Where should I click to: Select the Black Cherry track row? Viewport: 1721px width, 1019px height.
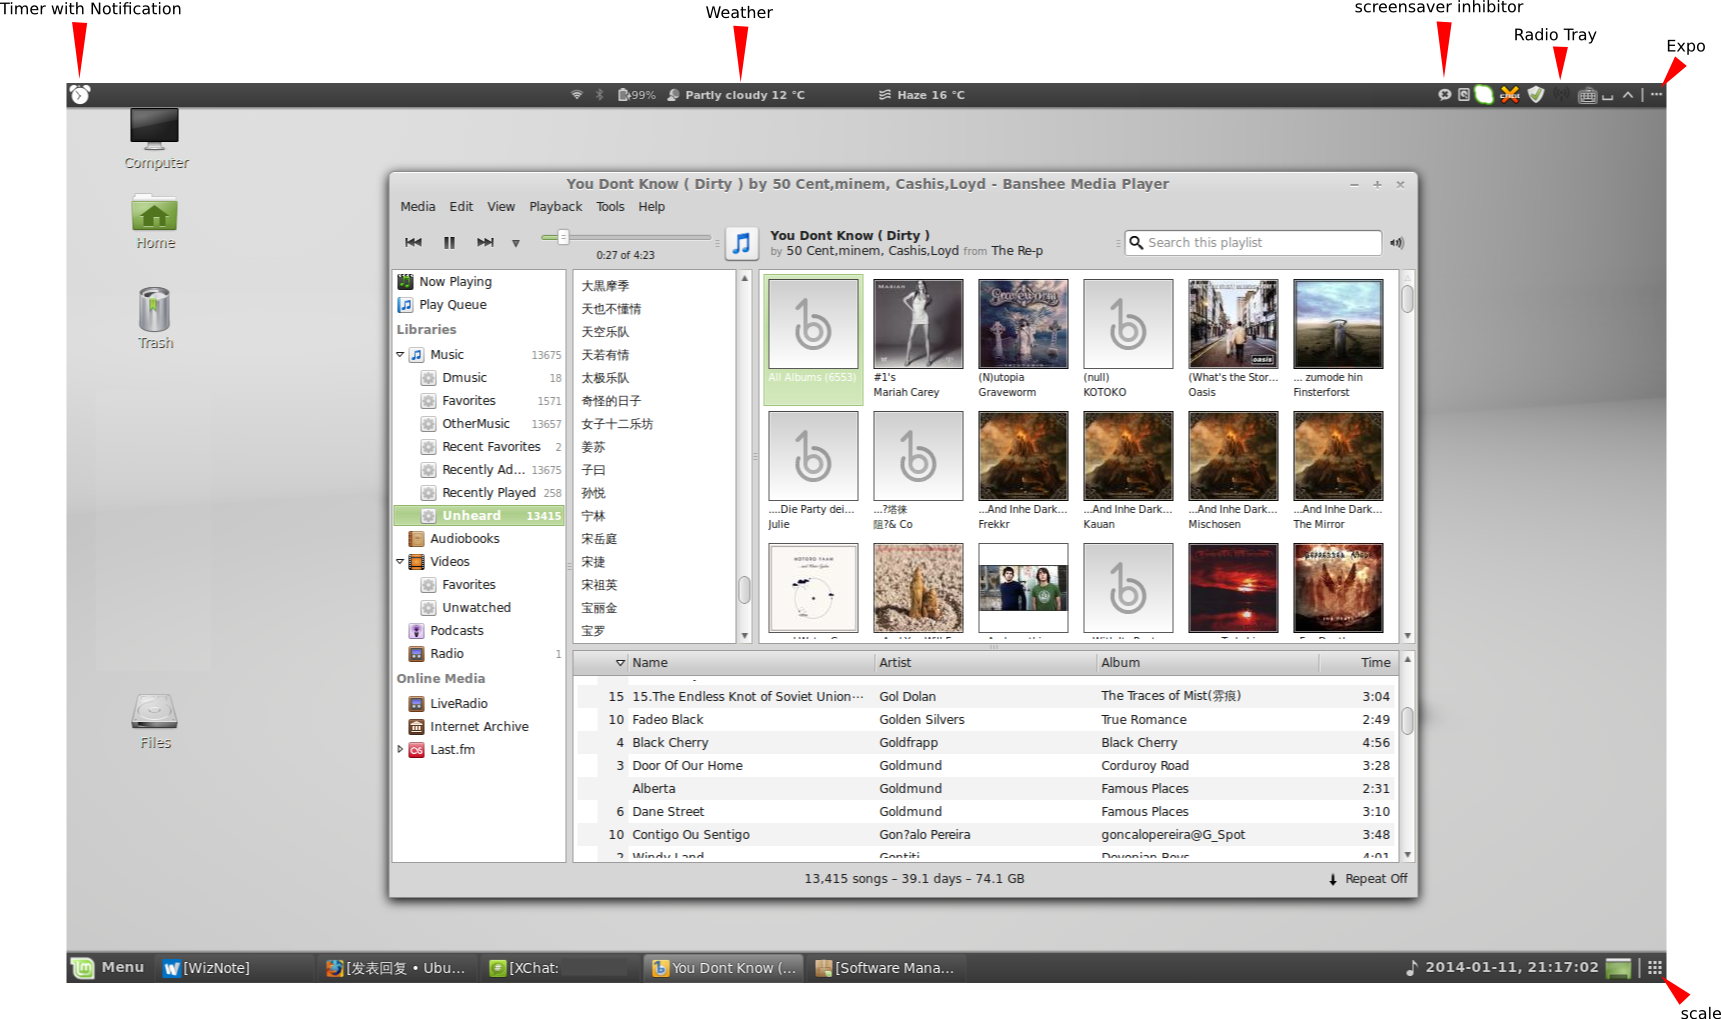point(985,743)
